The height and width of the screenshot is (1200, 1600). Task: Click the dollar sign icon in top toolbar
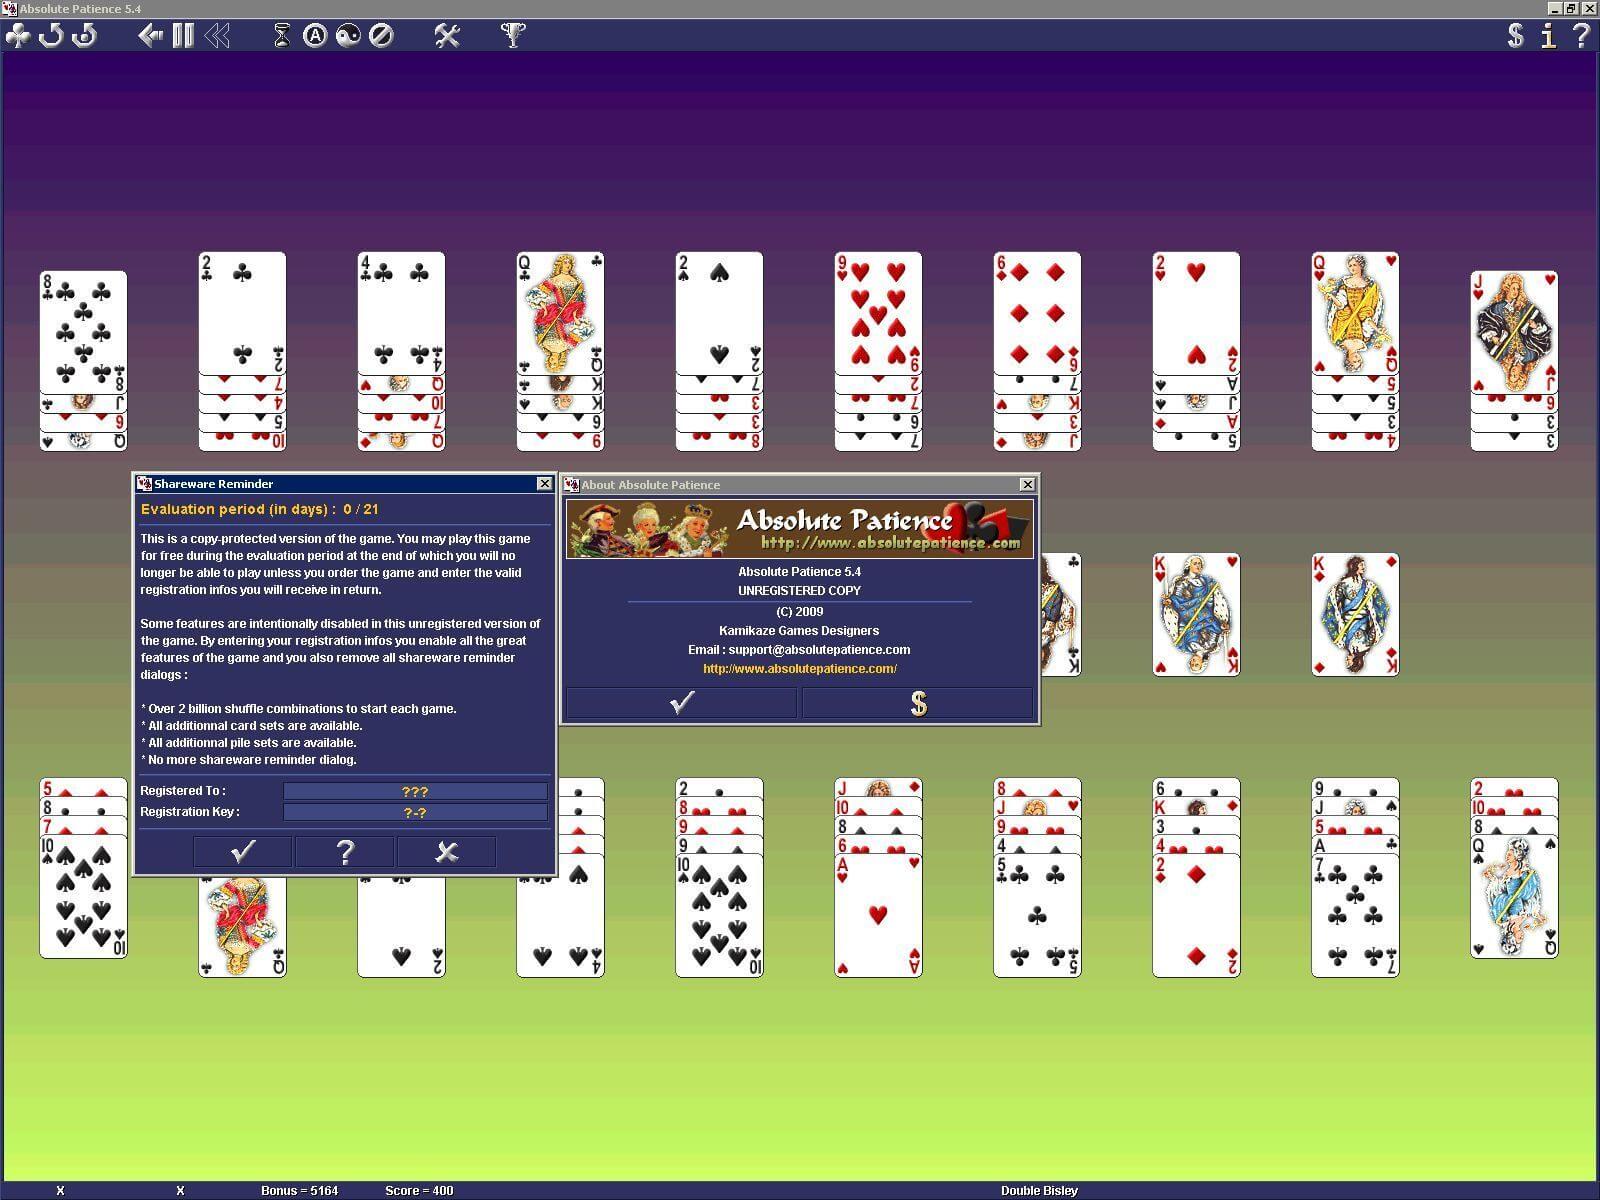1516,36
